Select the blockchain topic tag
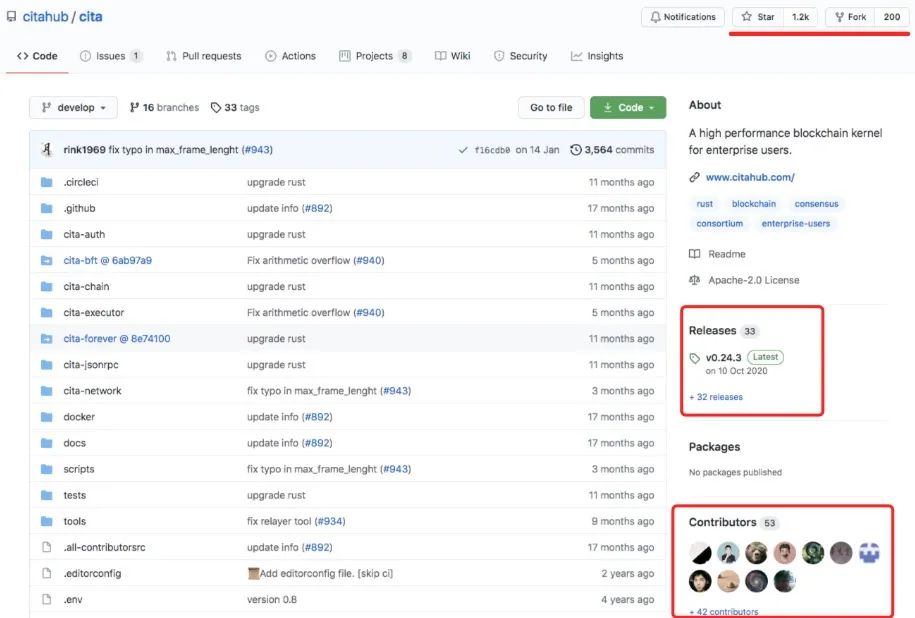 tap(754, 204)
